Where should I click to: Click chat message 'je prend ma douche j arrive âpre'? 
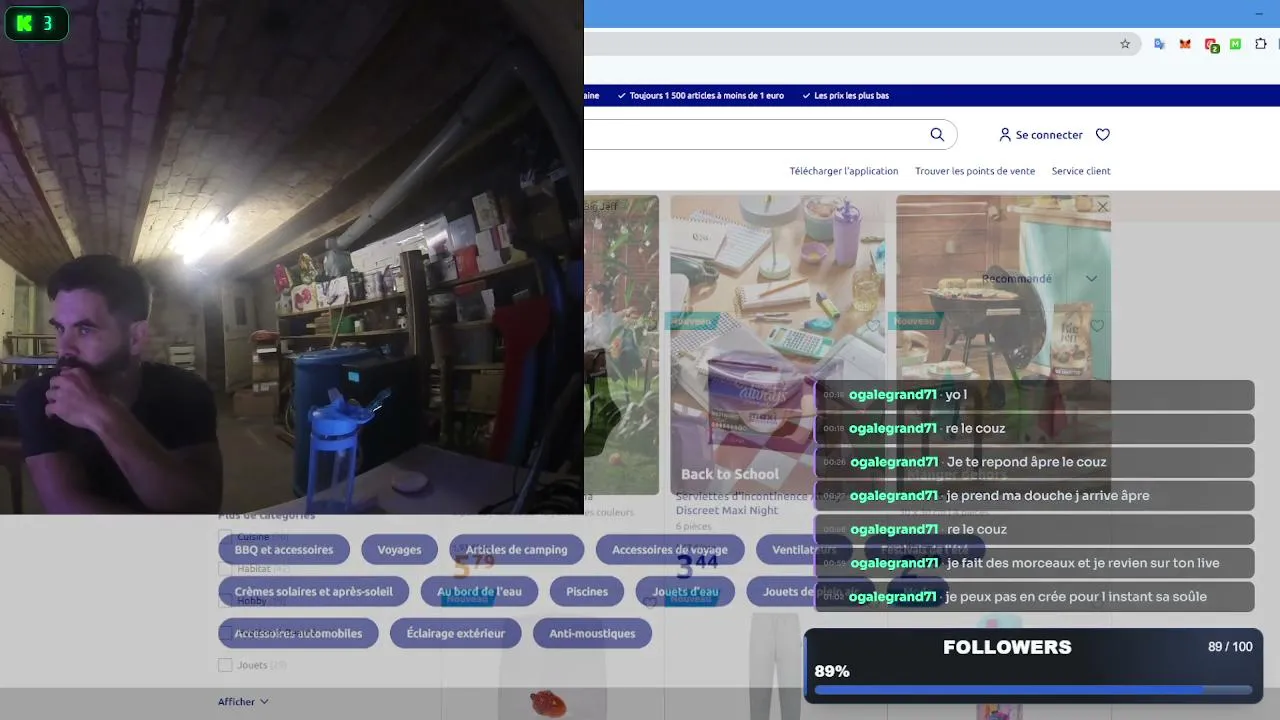coord(1034,496)
